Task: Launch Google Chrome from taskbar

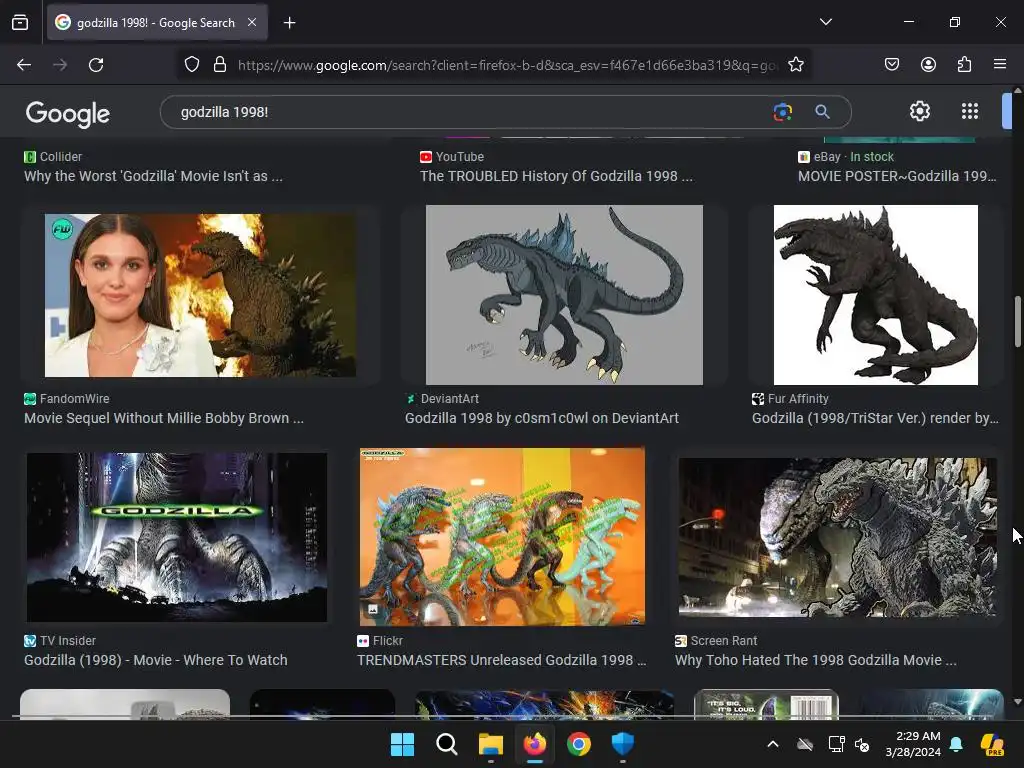Action: pos(579,744)
